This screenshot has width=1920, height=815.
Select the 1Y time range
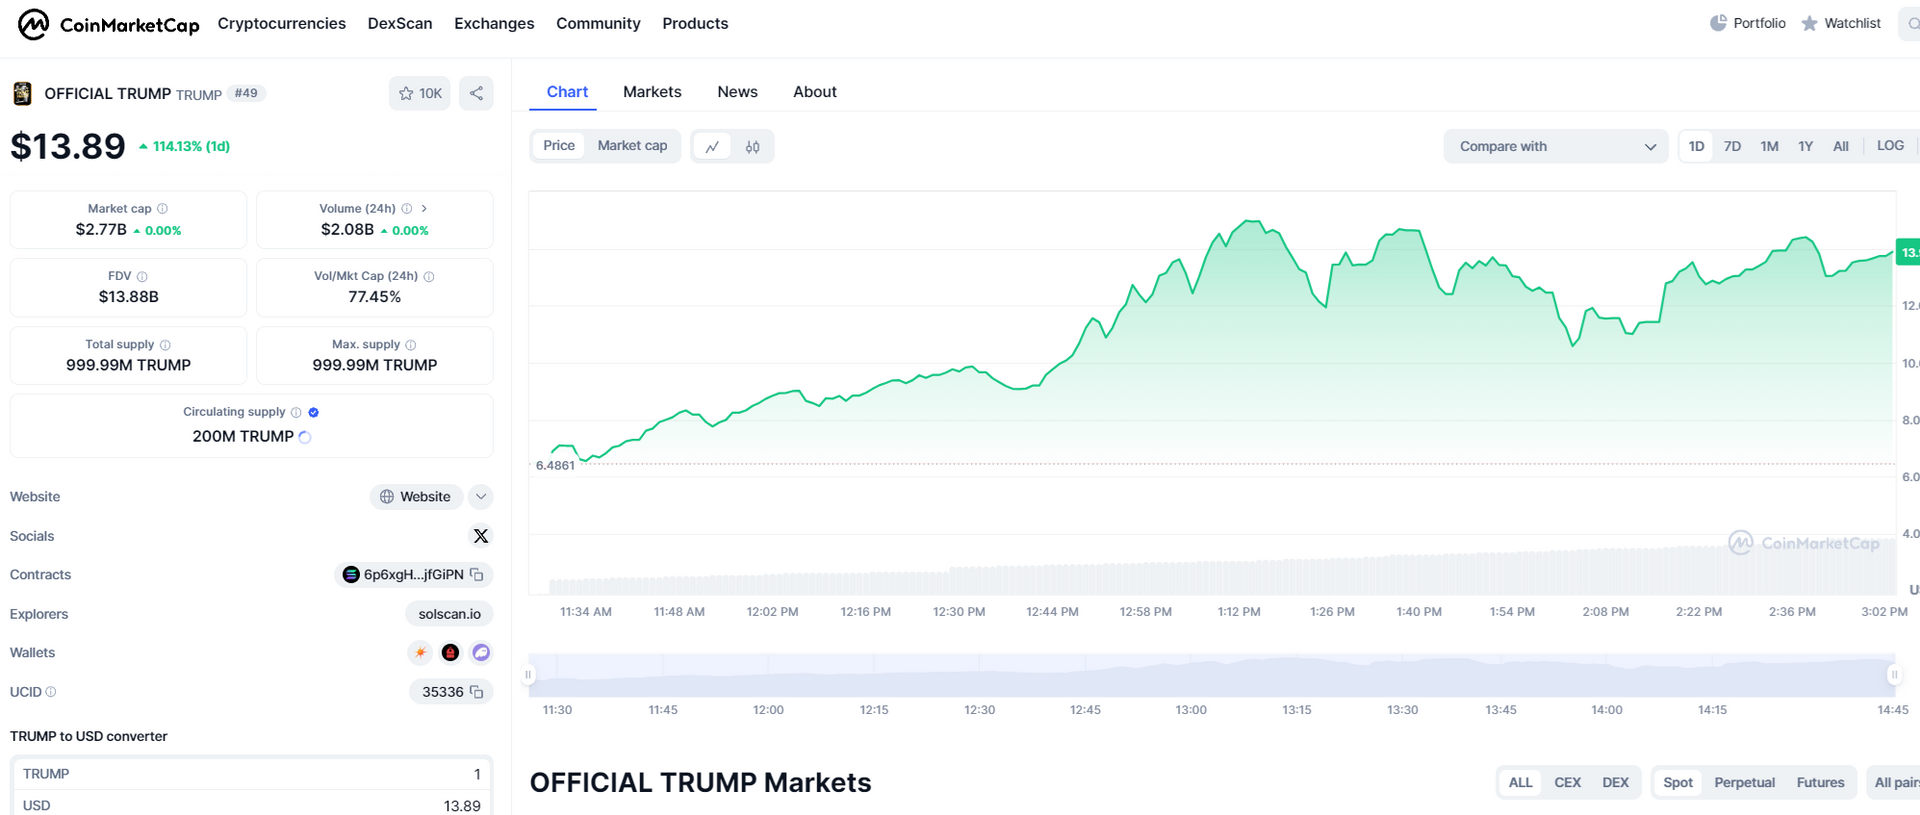click(x=1806, y=146)
